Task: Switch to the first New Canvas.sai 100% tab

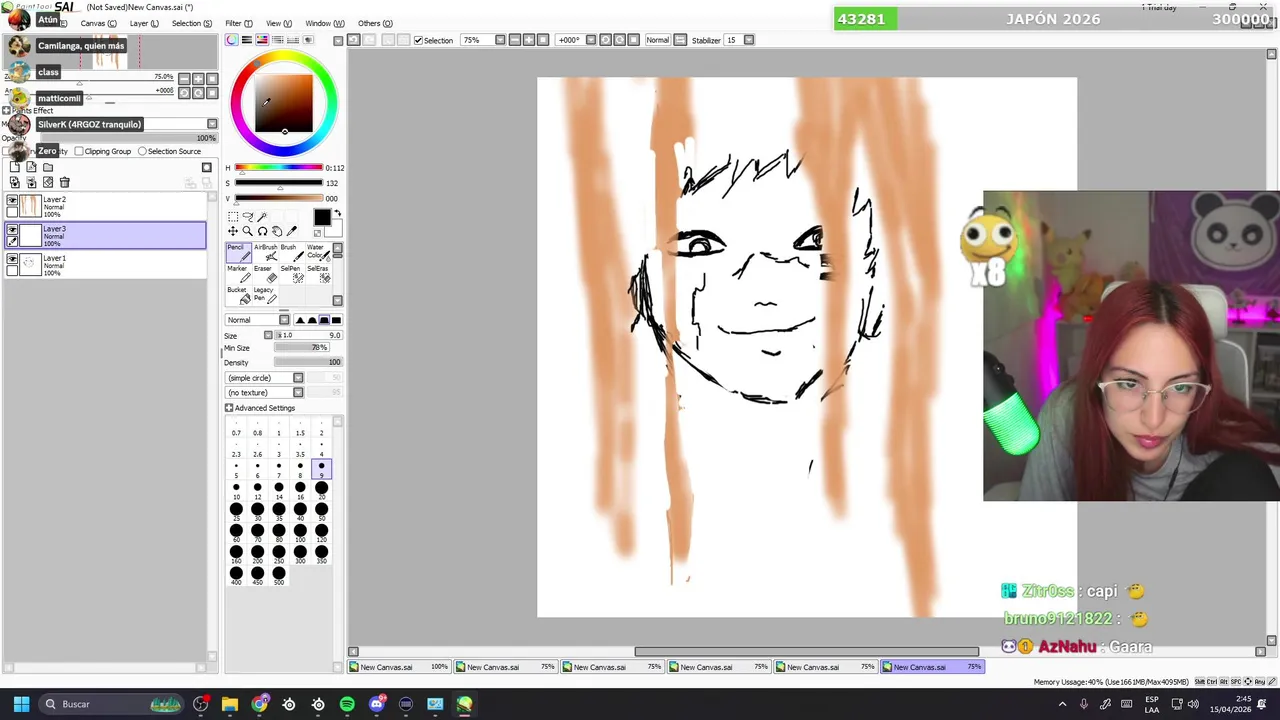Action: click(x=400, y=667)
